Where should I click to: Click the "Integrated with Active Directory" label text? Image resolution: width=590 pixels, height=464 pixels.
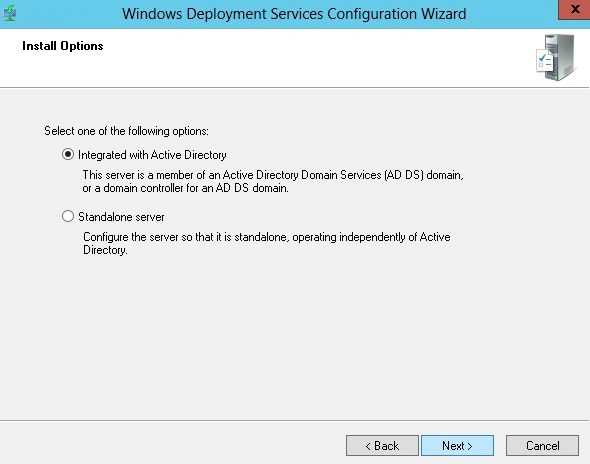coord(152,155)
